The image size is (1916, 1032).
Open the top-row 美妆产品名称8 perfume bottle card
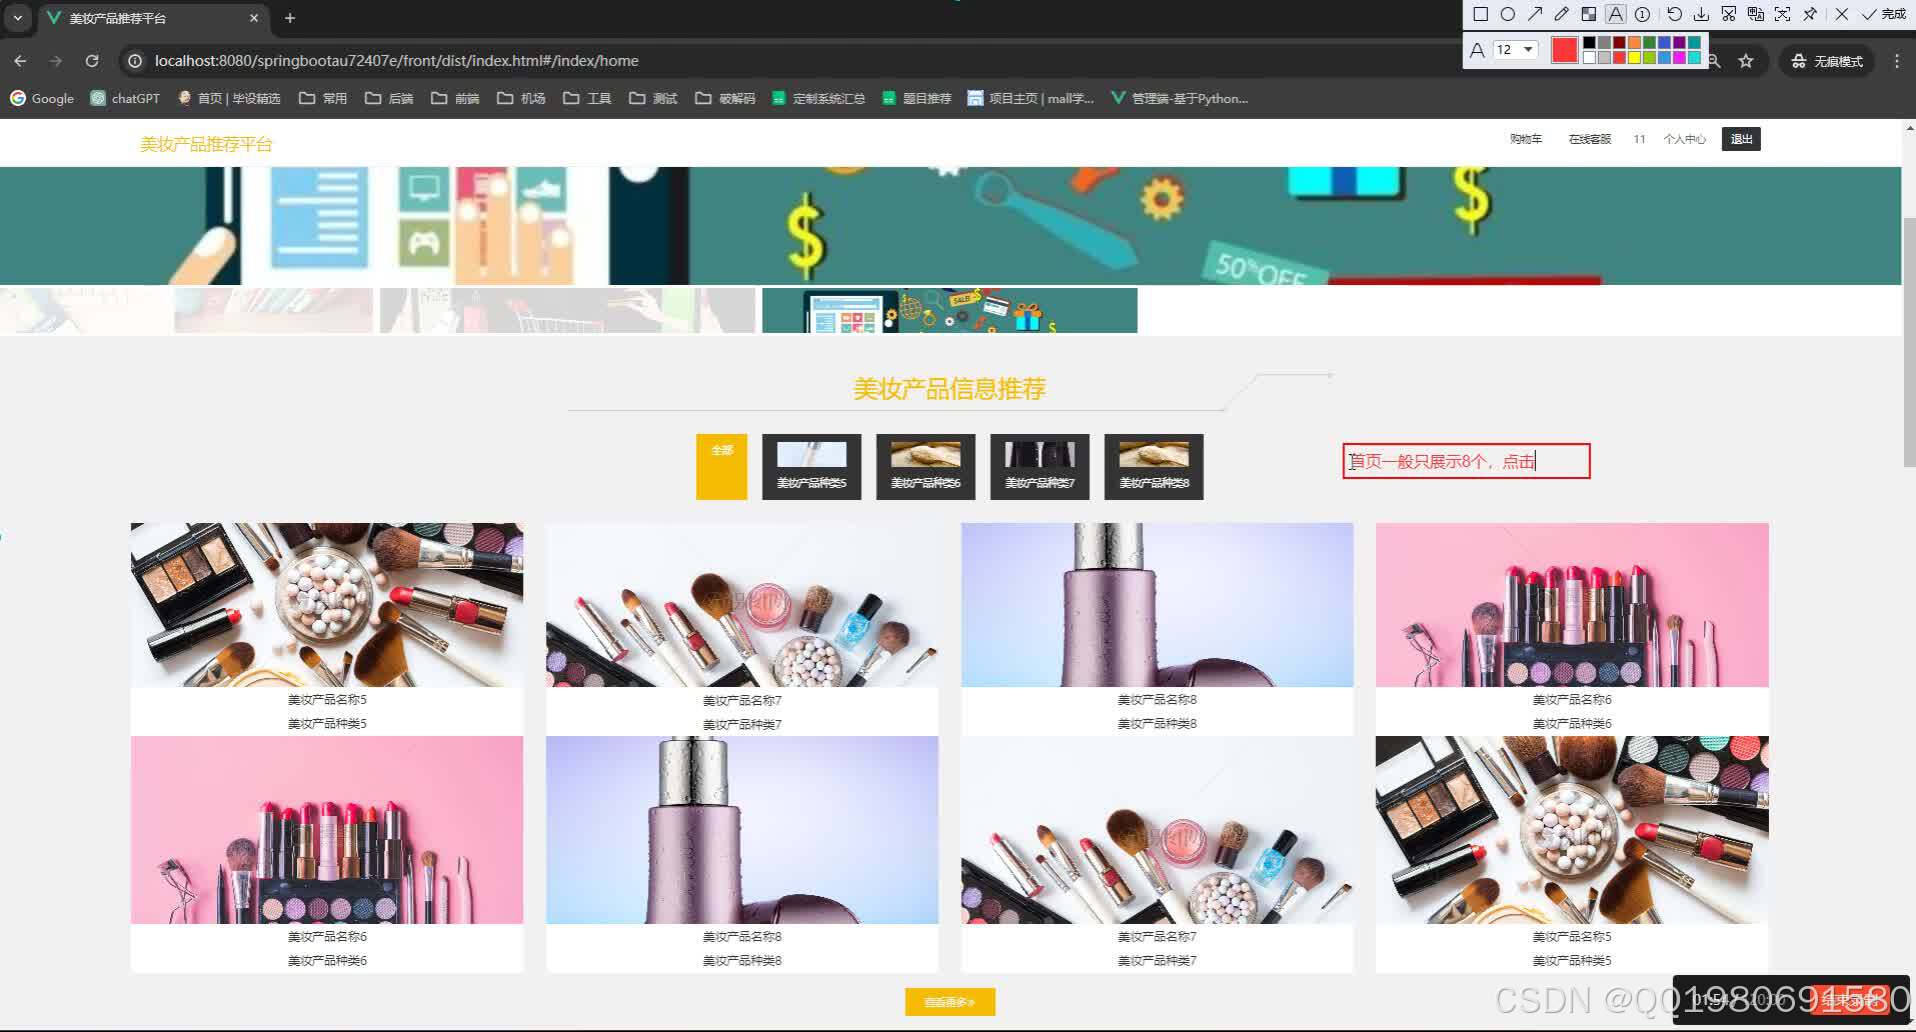point(1157,628)
